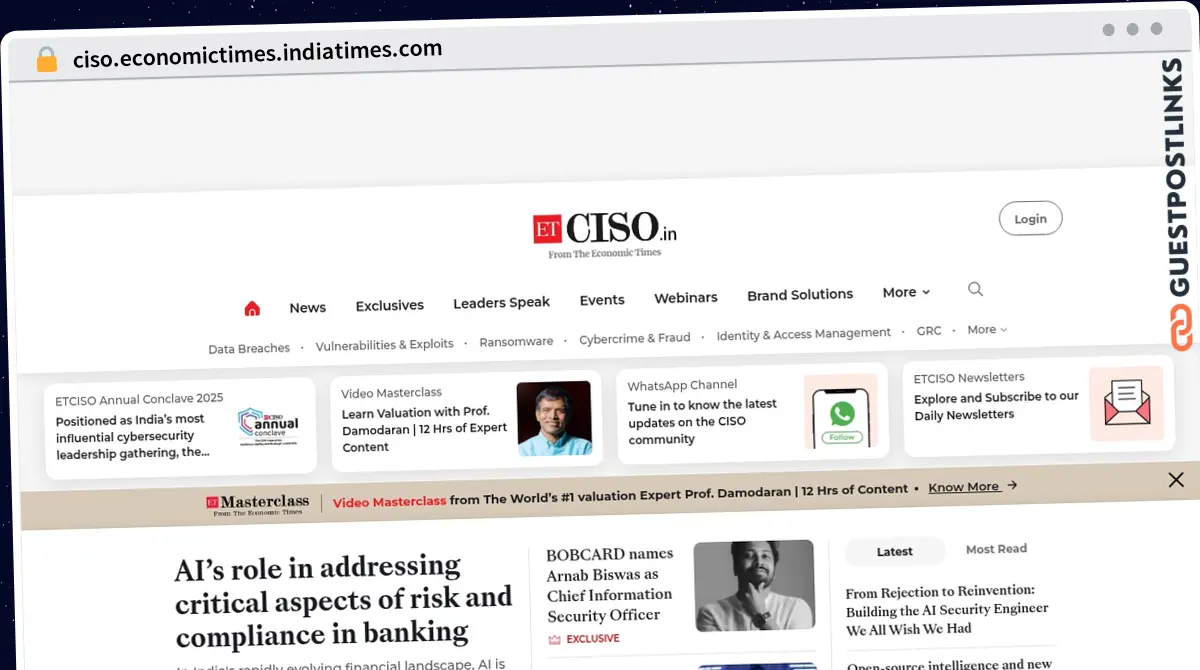1200x670 pixels.
Task: Expand the More menu in main navigation
Action: pyautogui.click(x=906, y=292)
